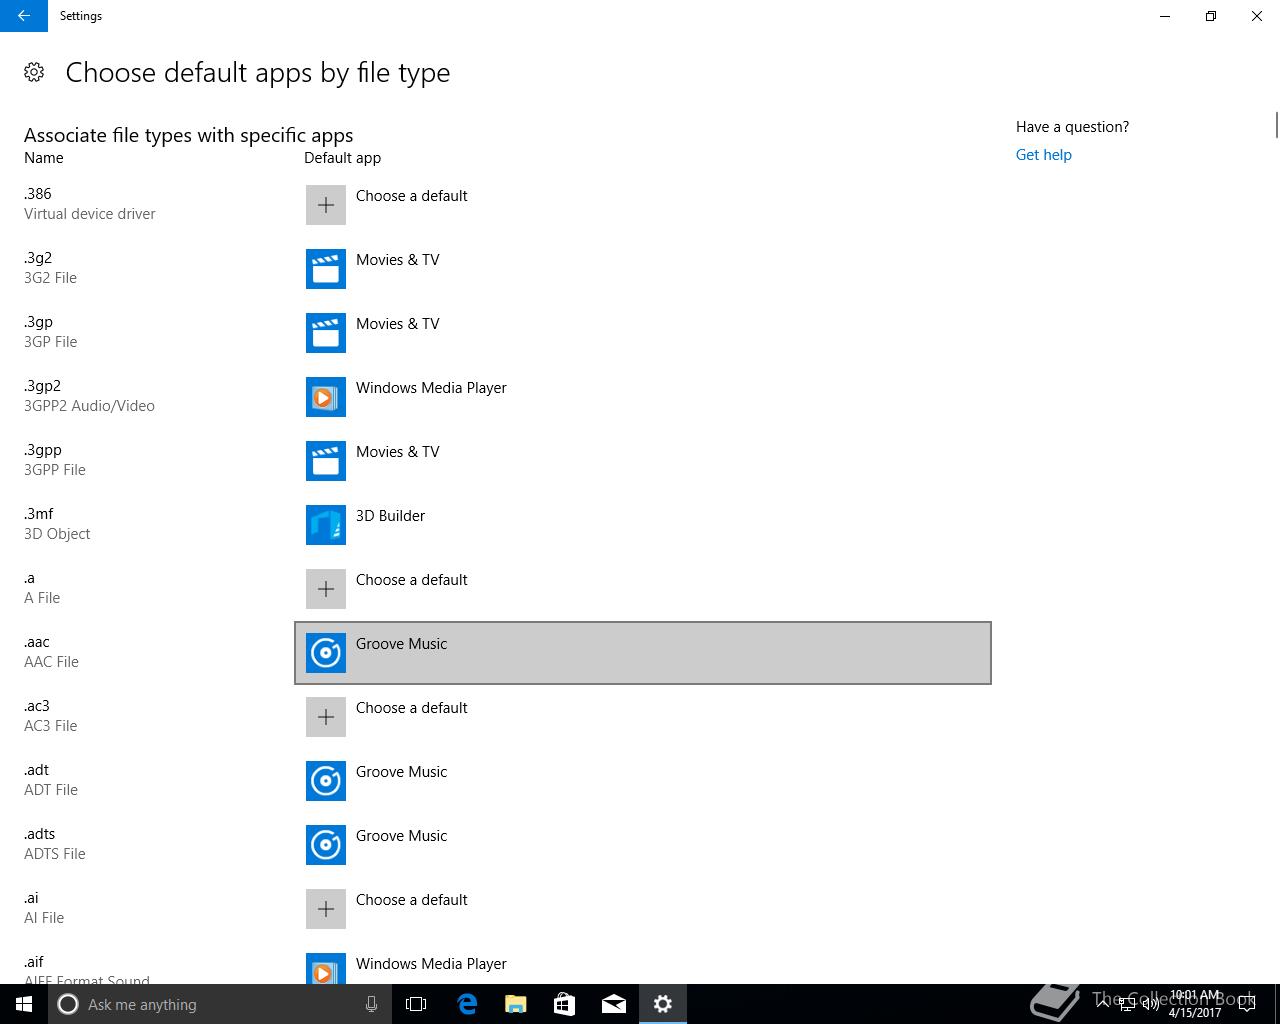Image resolution: width=1280 pixels, height=1024 pixels.
Task: Click the clock and date in system tray
Action: [1195, 1004]
